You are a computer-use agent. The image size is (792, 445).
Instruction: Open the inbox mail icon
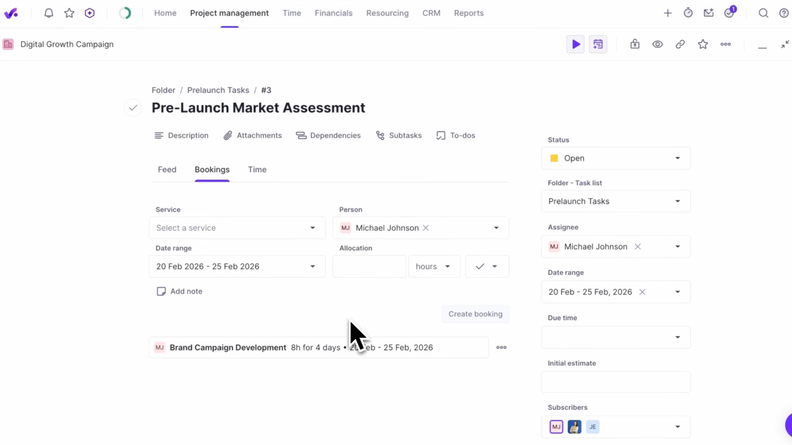(709, 13)
